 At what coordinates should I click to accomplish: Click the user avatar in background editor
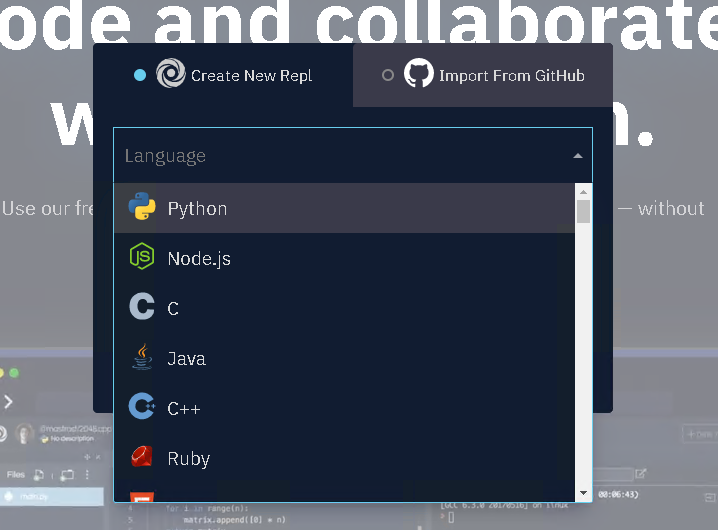[24, 433]
